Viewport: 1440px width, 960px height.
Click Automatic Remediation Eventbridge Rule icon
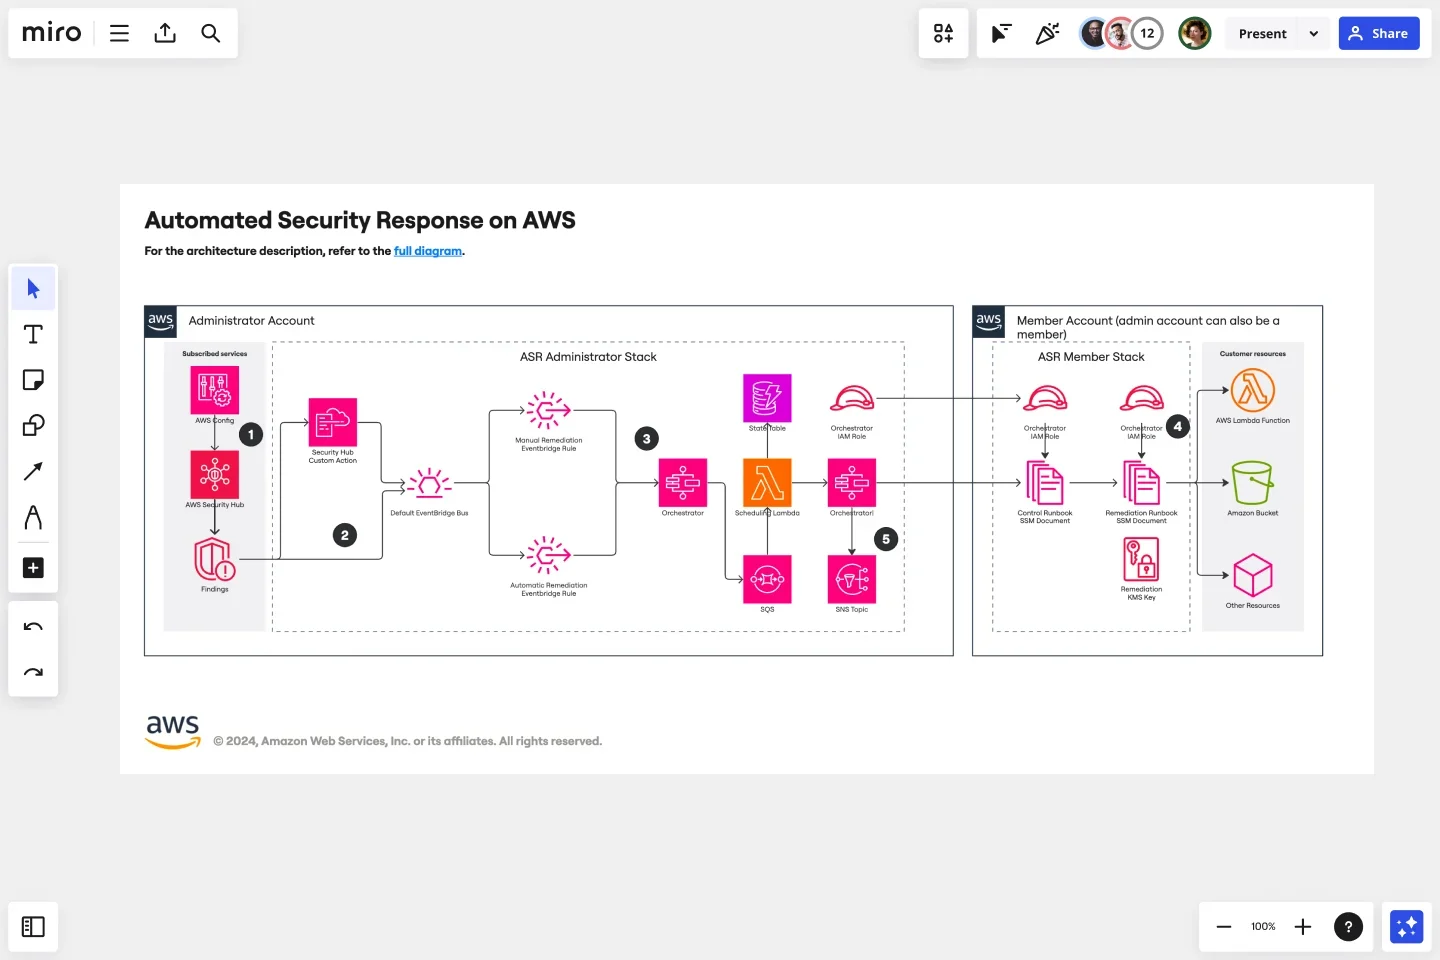tap(548, 555)
